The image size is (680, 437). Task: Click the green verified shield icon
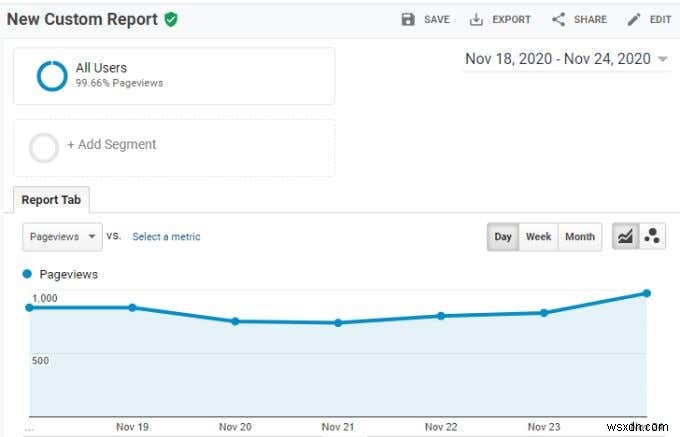pyautogui.click(x=171, y=20)
